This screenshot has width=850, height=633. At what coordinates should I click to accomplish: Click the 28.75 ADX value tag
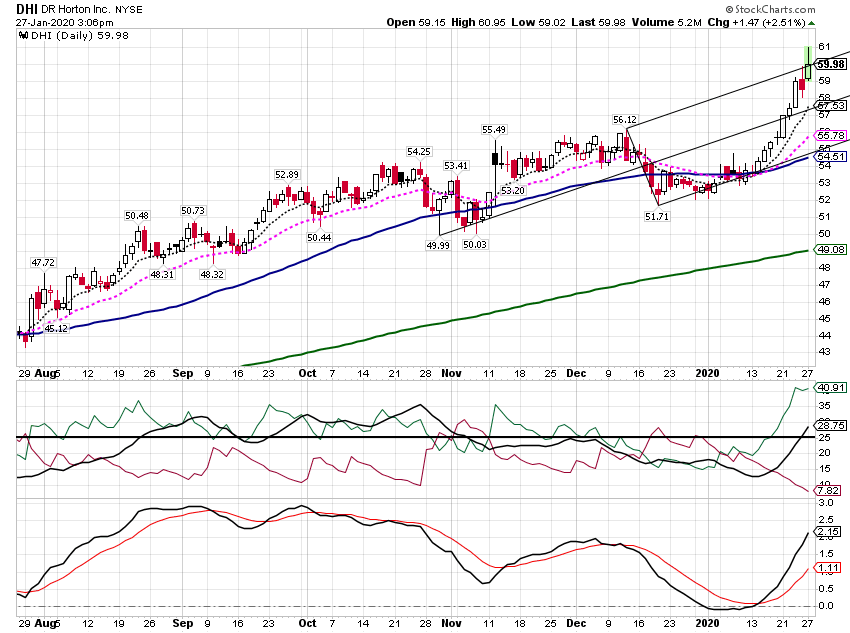tap(830, 425)
